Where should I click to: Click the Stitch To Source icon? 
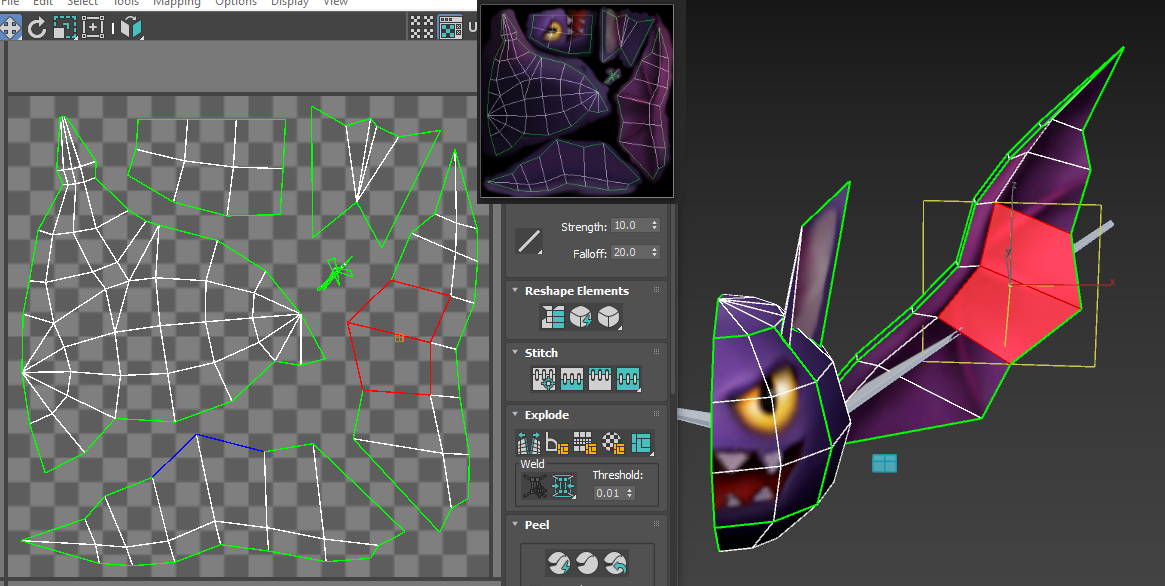600,379
